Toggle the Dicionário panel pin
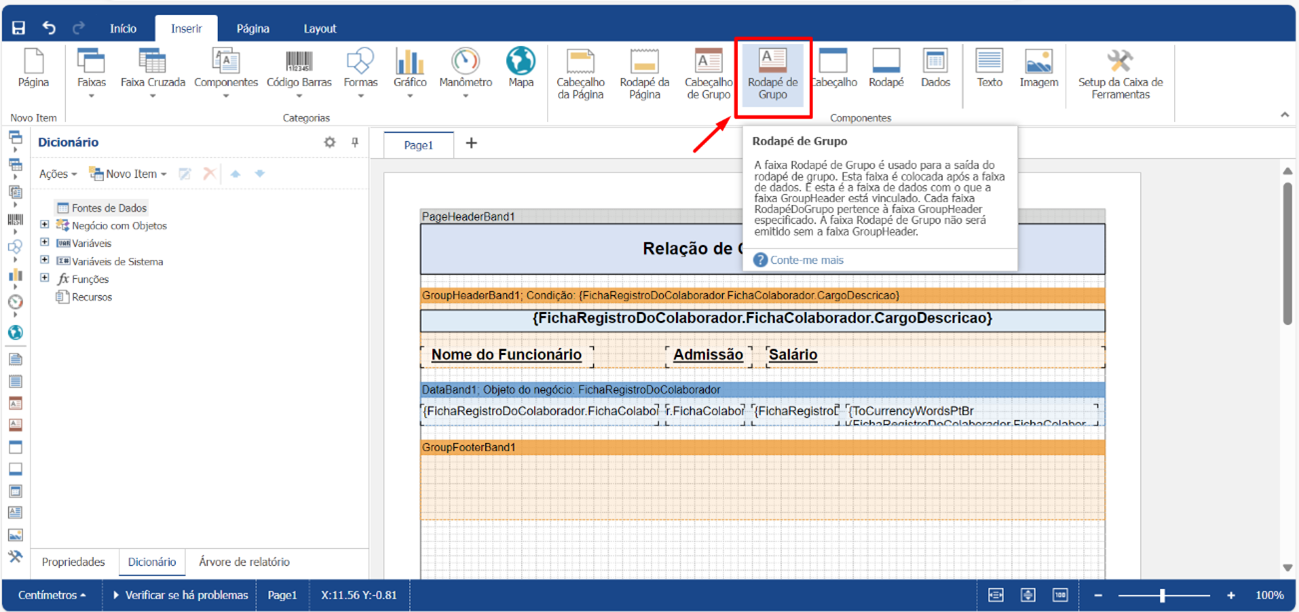The image size is (1299, 612). [354, 142]
